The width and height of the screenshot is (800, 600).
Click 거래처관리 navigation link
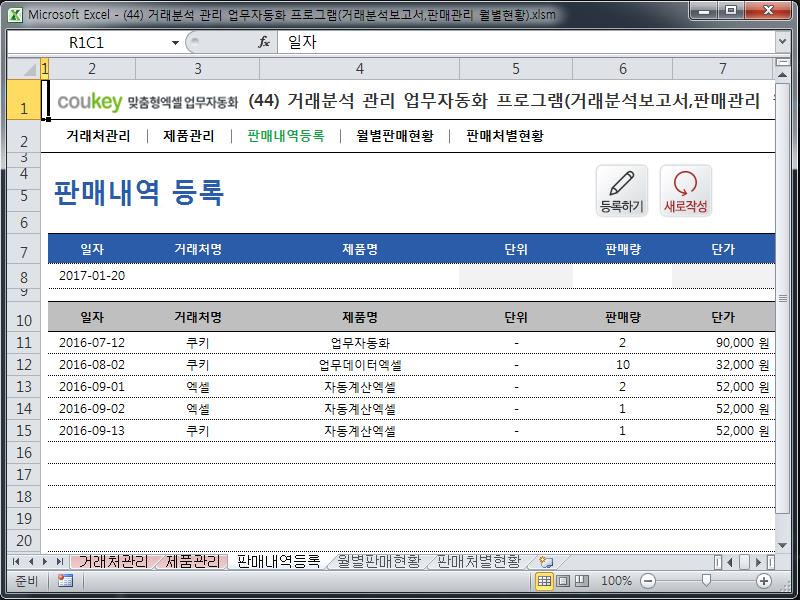point(98,136)
